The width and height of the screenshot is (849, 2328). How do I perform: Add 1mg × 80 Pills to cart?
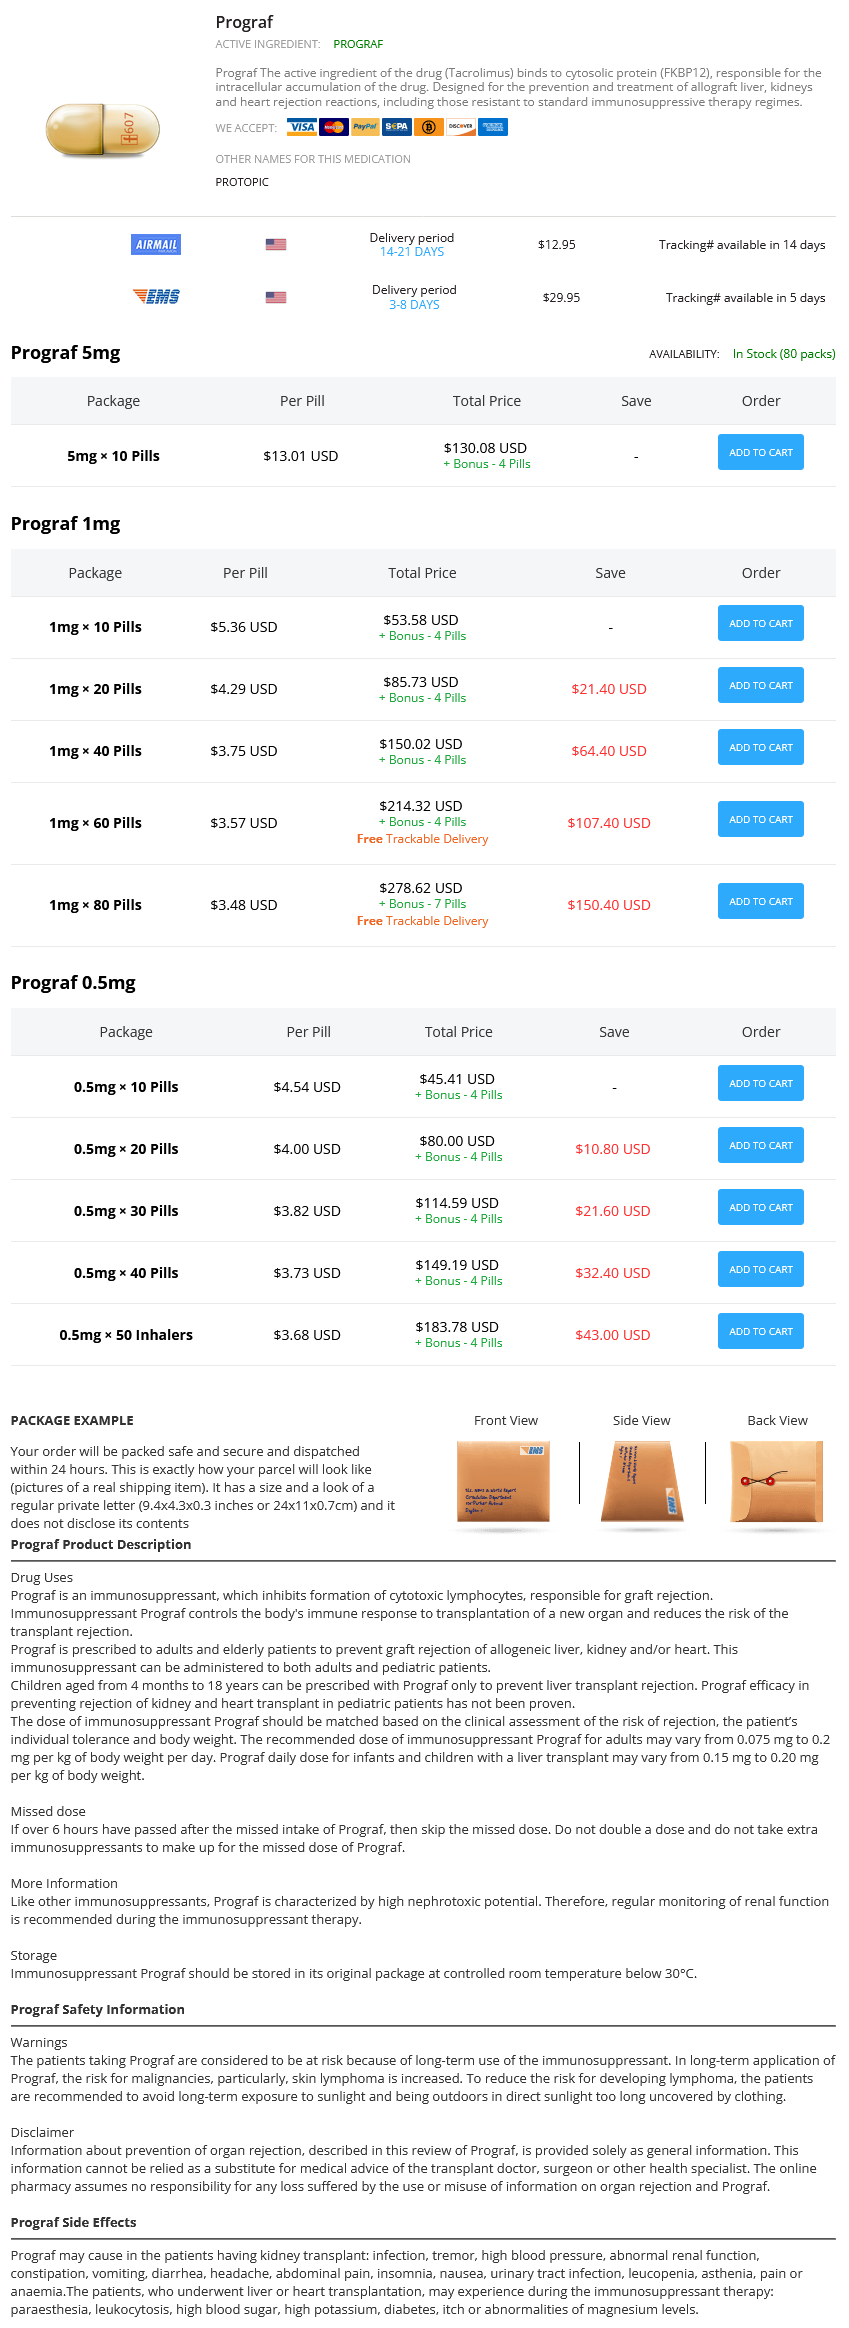(x=761, y=901)
